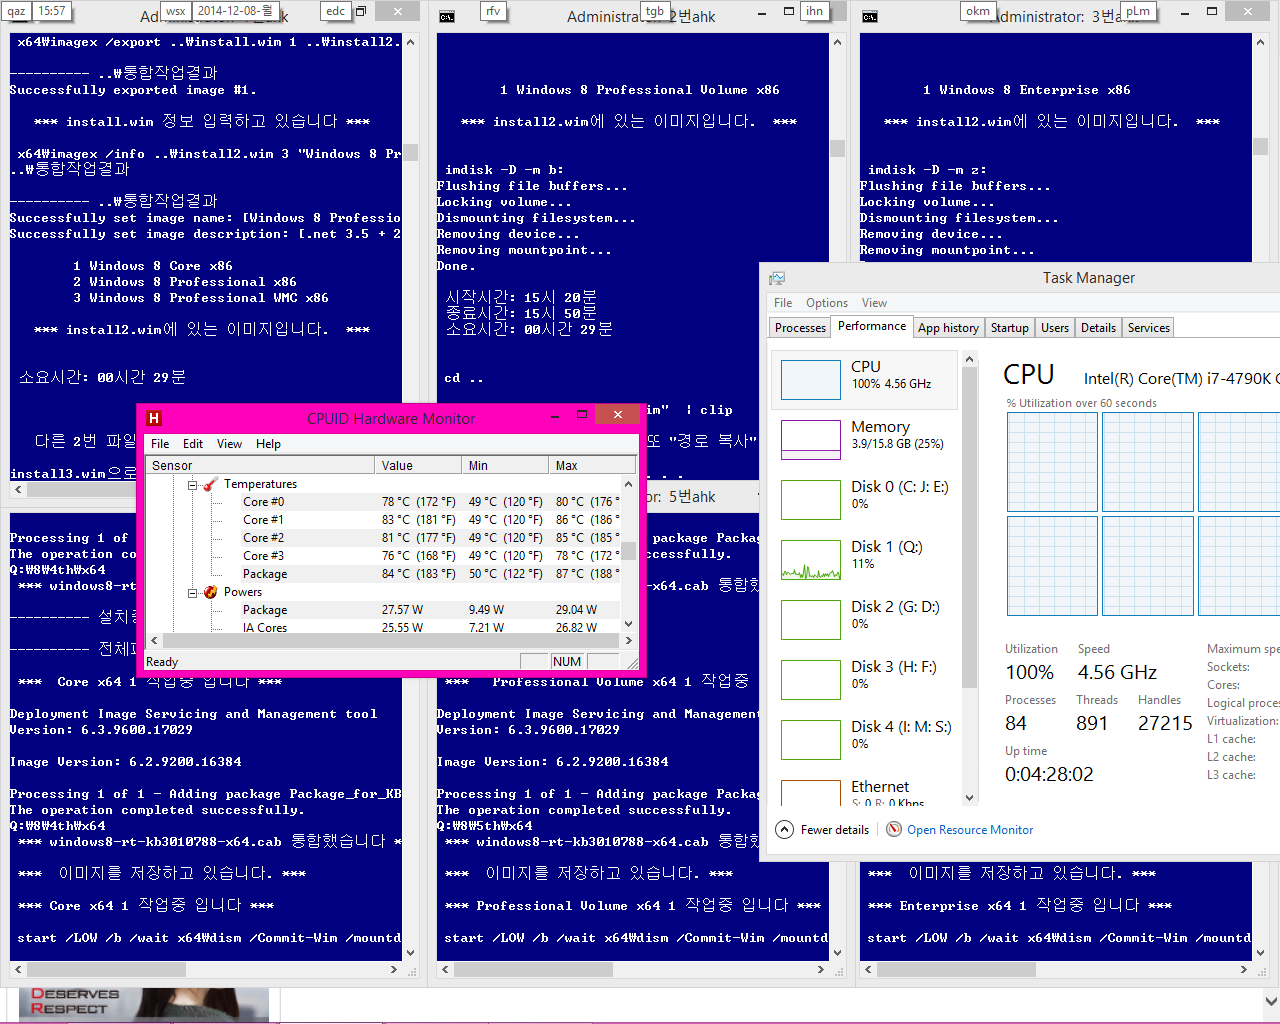Open Task Manager View menu
Screen dimensions: 1280x1024
tap(874, 303)
